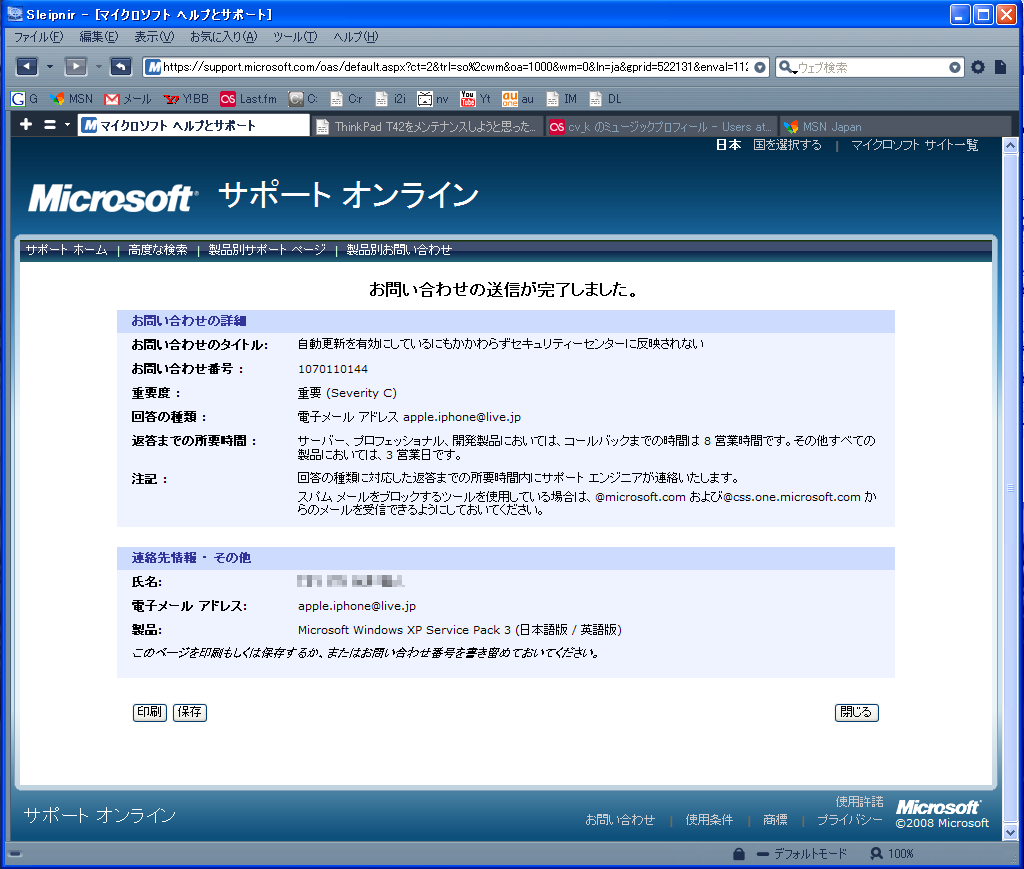Open the forward button history dropdown arrow

pos(99,67)
